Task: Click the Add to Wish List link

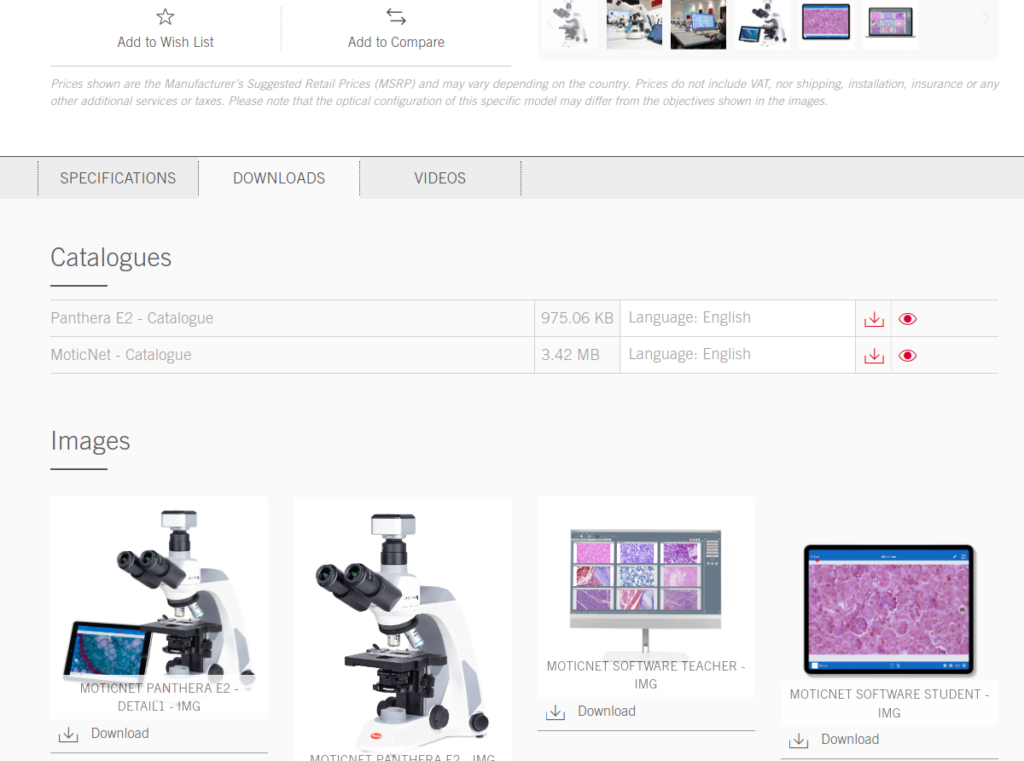Action: [165, 42]
